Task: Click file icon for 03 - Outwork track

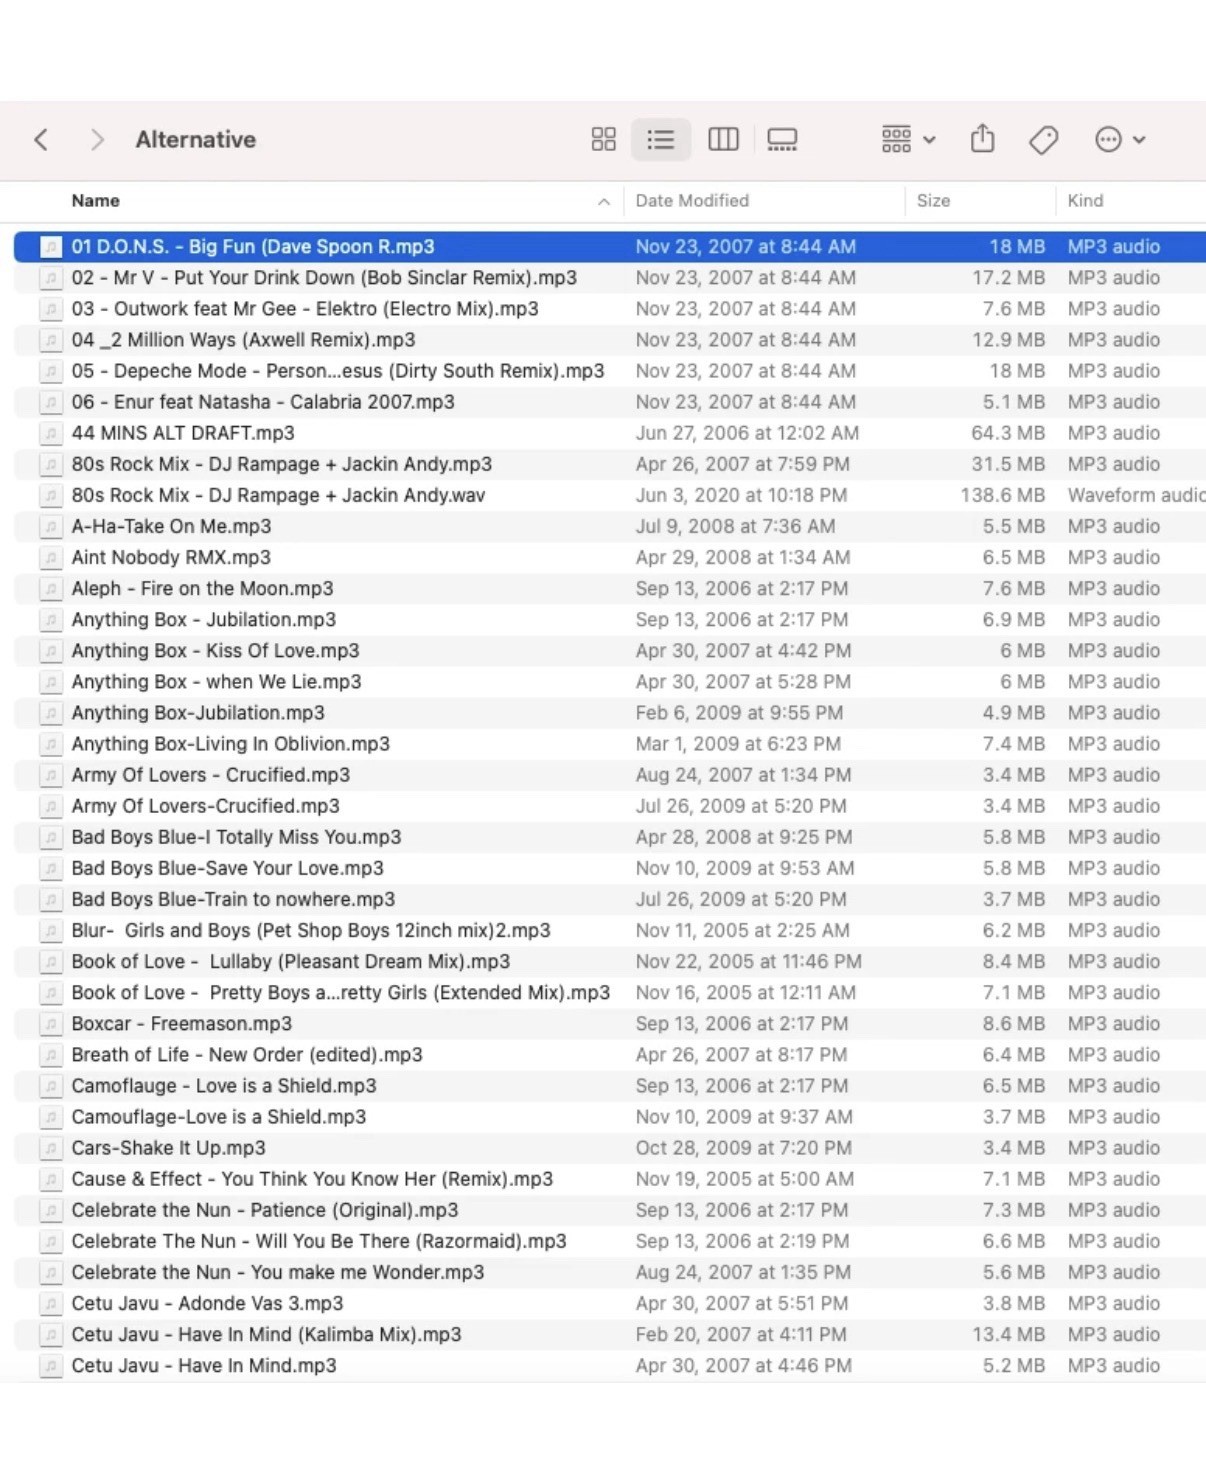Action: click(x=50, y=309)
